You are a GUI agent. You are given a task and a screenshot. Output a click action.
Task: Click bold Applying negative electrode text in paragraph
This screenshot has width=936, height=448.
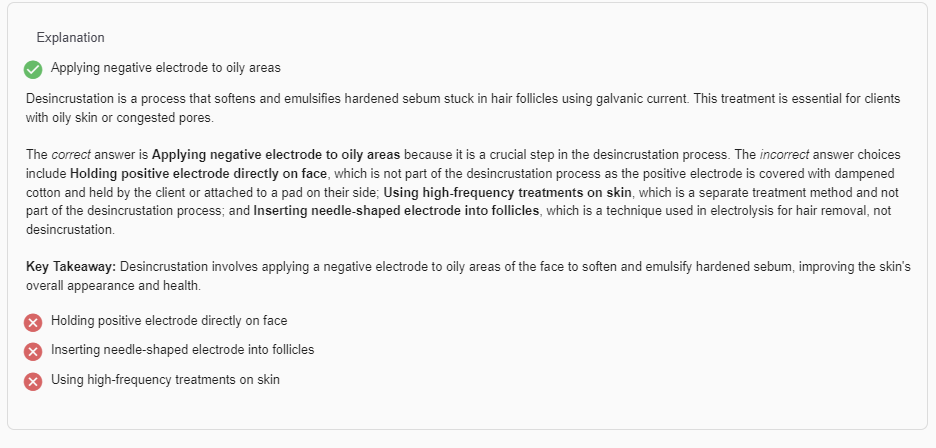276,155
